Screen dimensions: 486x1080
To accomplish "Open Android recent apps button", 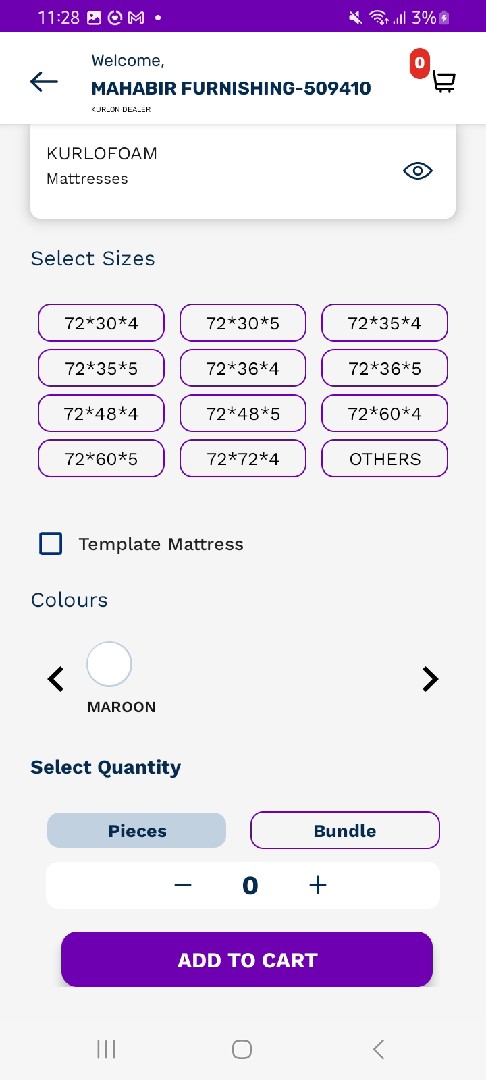I will [x=106, y=1049].
